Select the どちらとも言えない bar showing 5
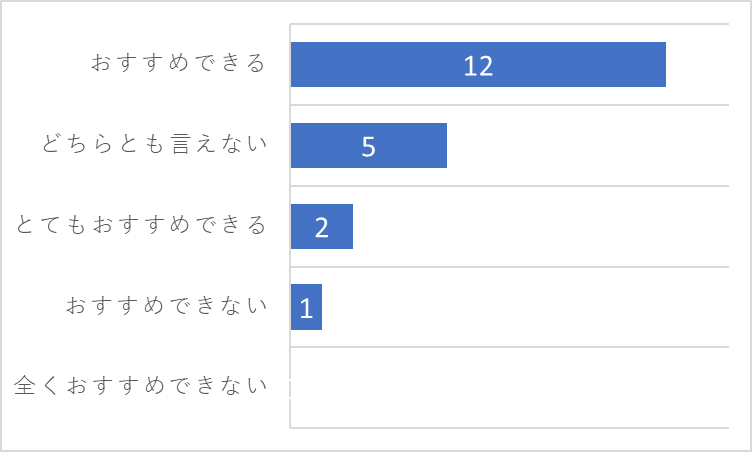The height and width of the screenshot is (452, 752). point(369,145)
